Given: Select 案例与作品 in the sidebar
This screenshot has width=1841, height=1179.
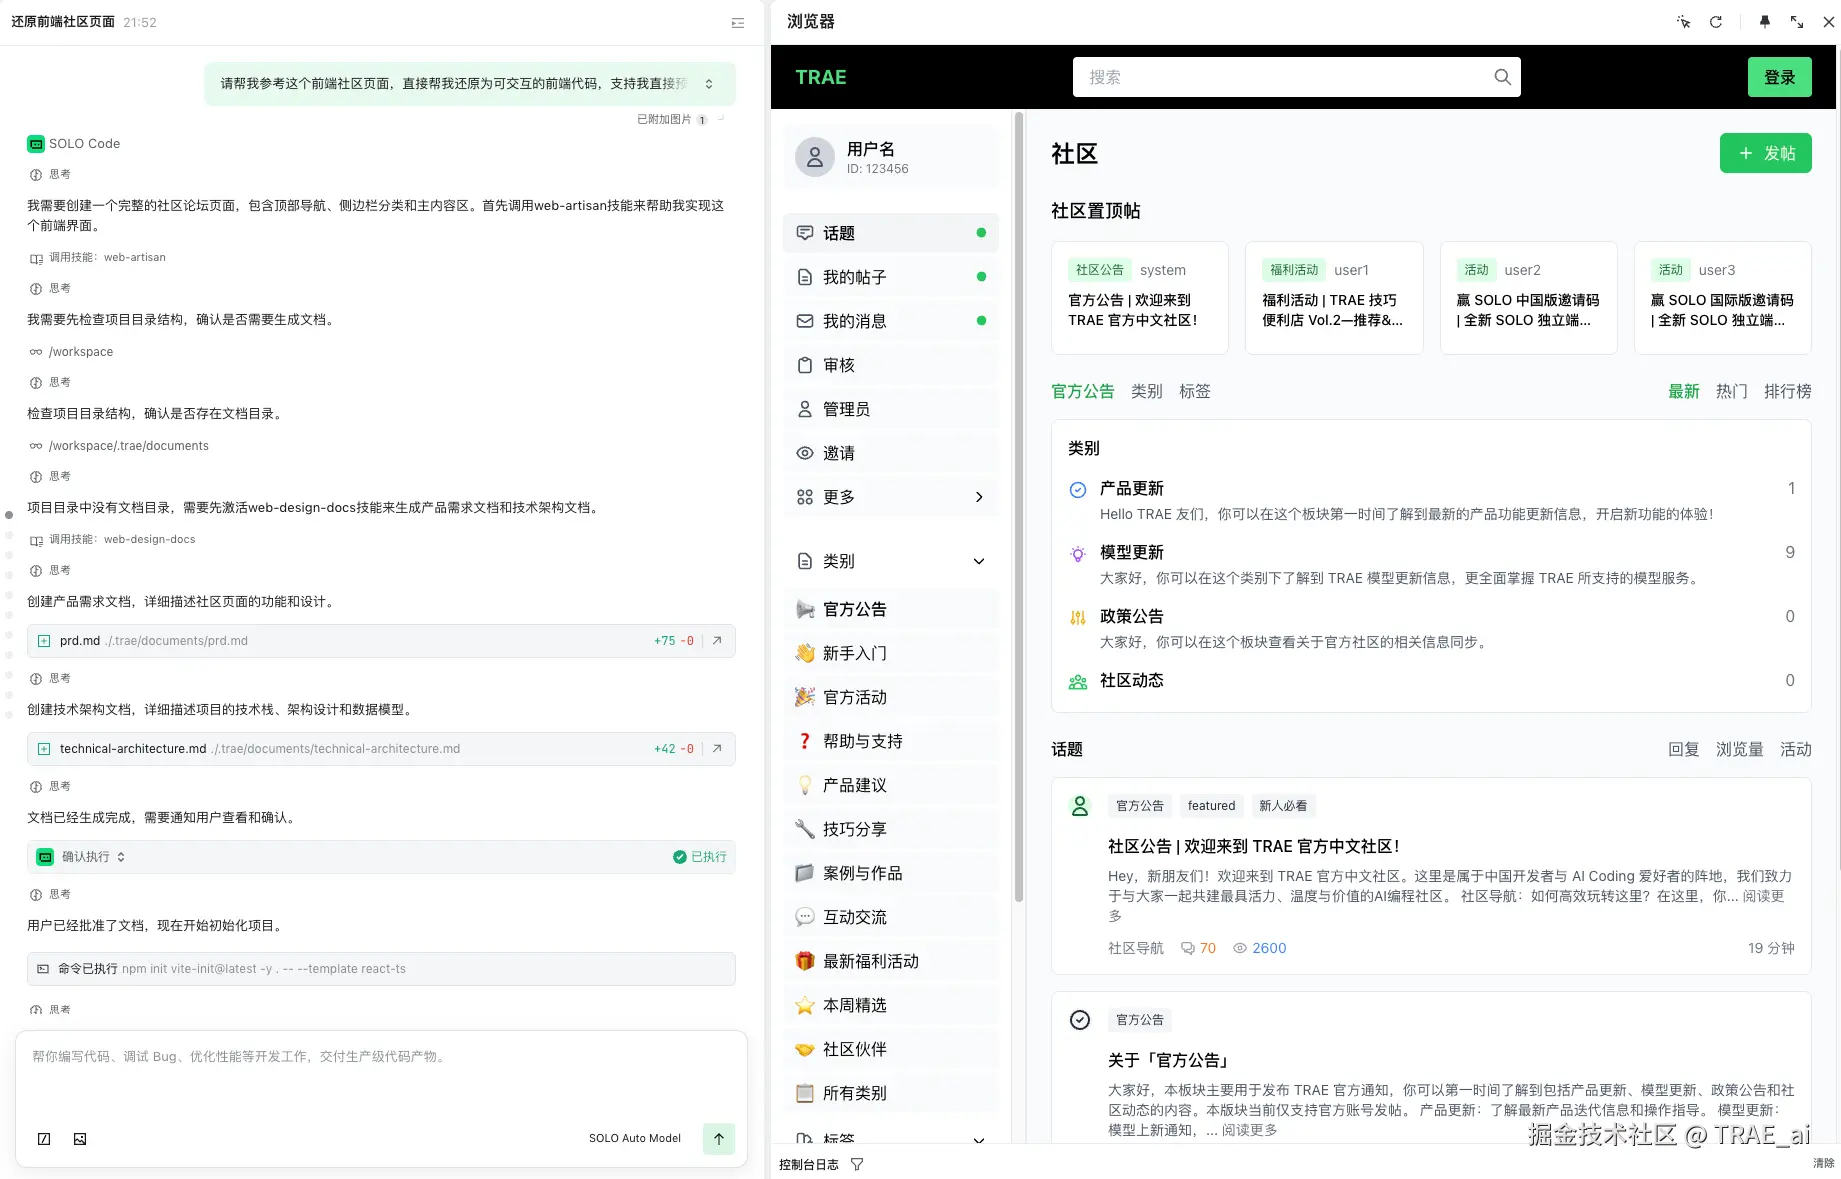Looking at the screenshot, I should [891, 873].
